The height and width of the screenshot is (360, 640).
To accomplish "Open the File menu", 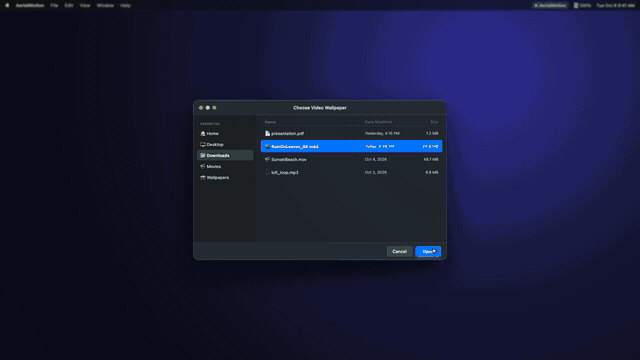I will point(54,5).
